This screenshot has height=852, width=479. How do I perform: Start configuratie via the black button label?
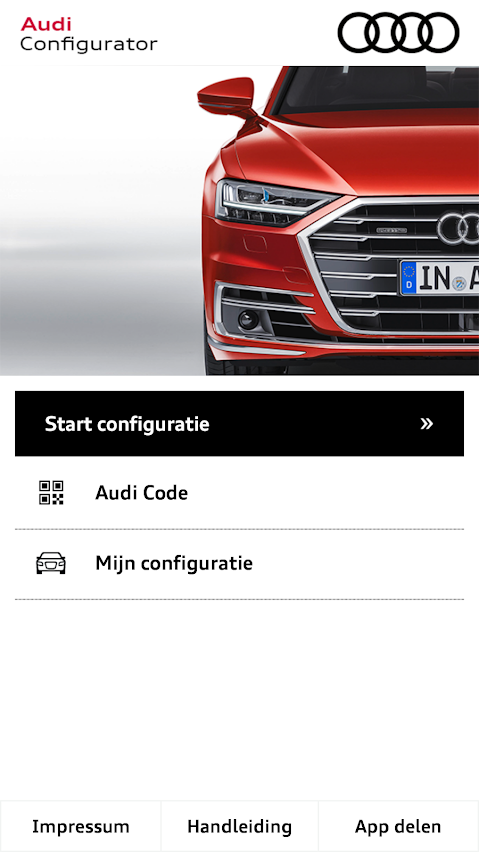point(127,424)
